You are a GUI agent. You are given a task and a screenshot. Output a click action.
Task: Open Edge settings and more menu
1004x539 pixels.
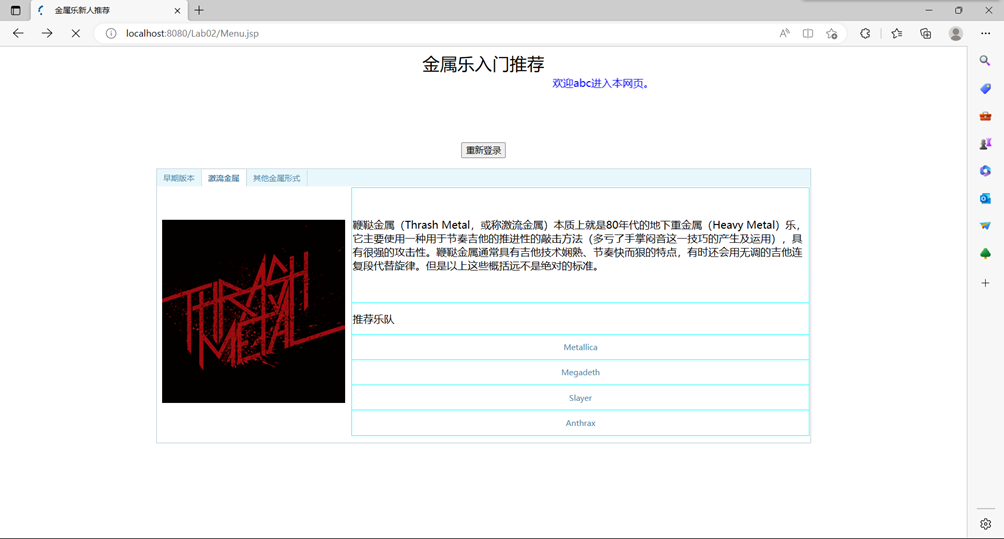pyautogui.click(x=985, y=33)
